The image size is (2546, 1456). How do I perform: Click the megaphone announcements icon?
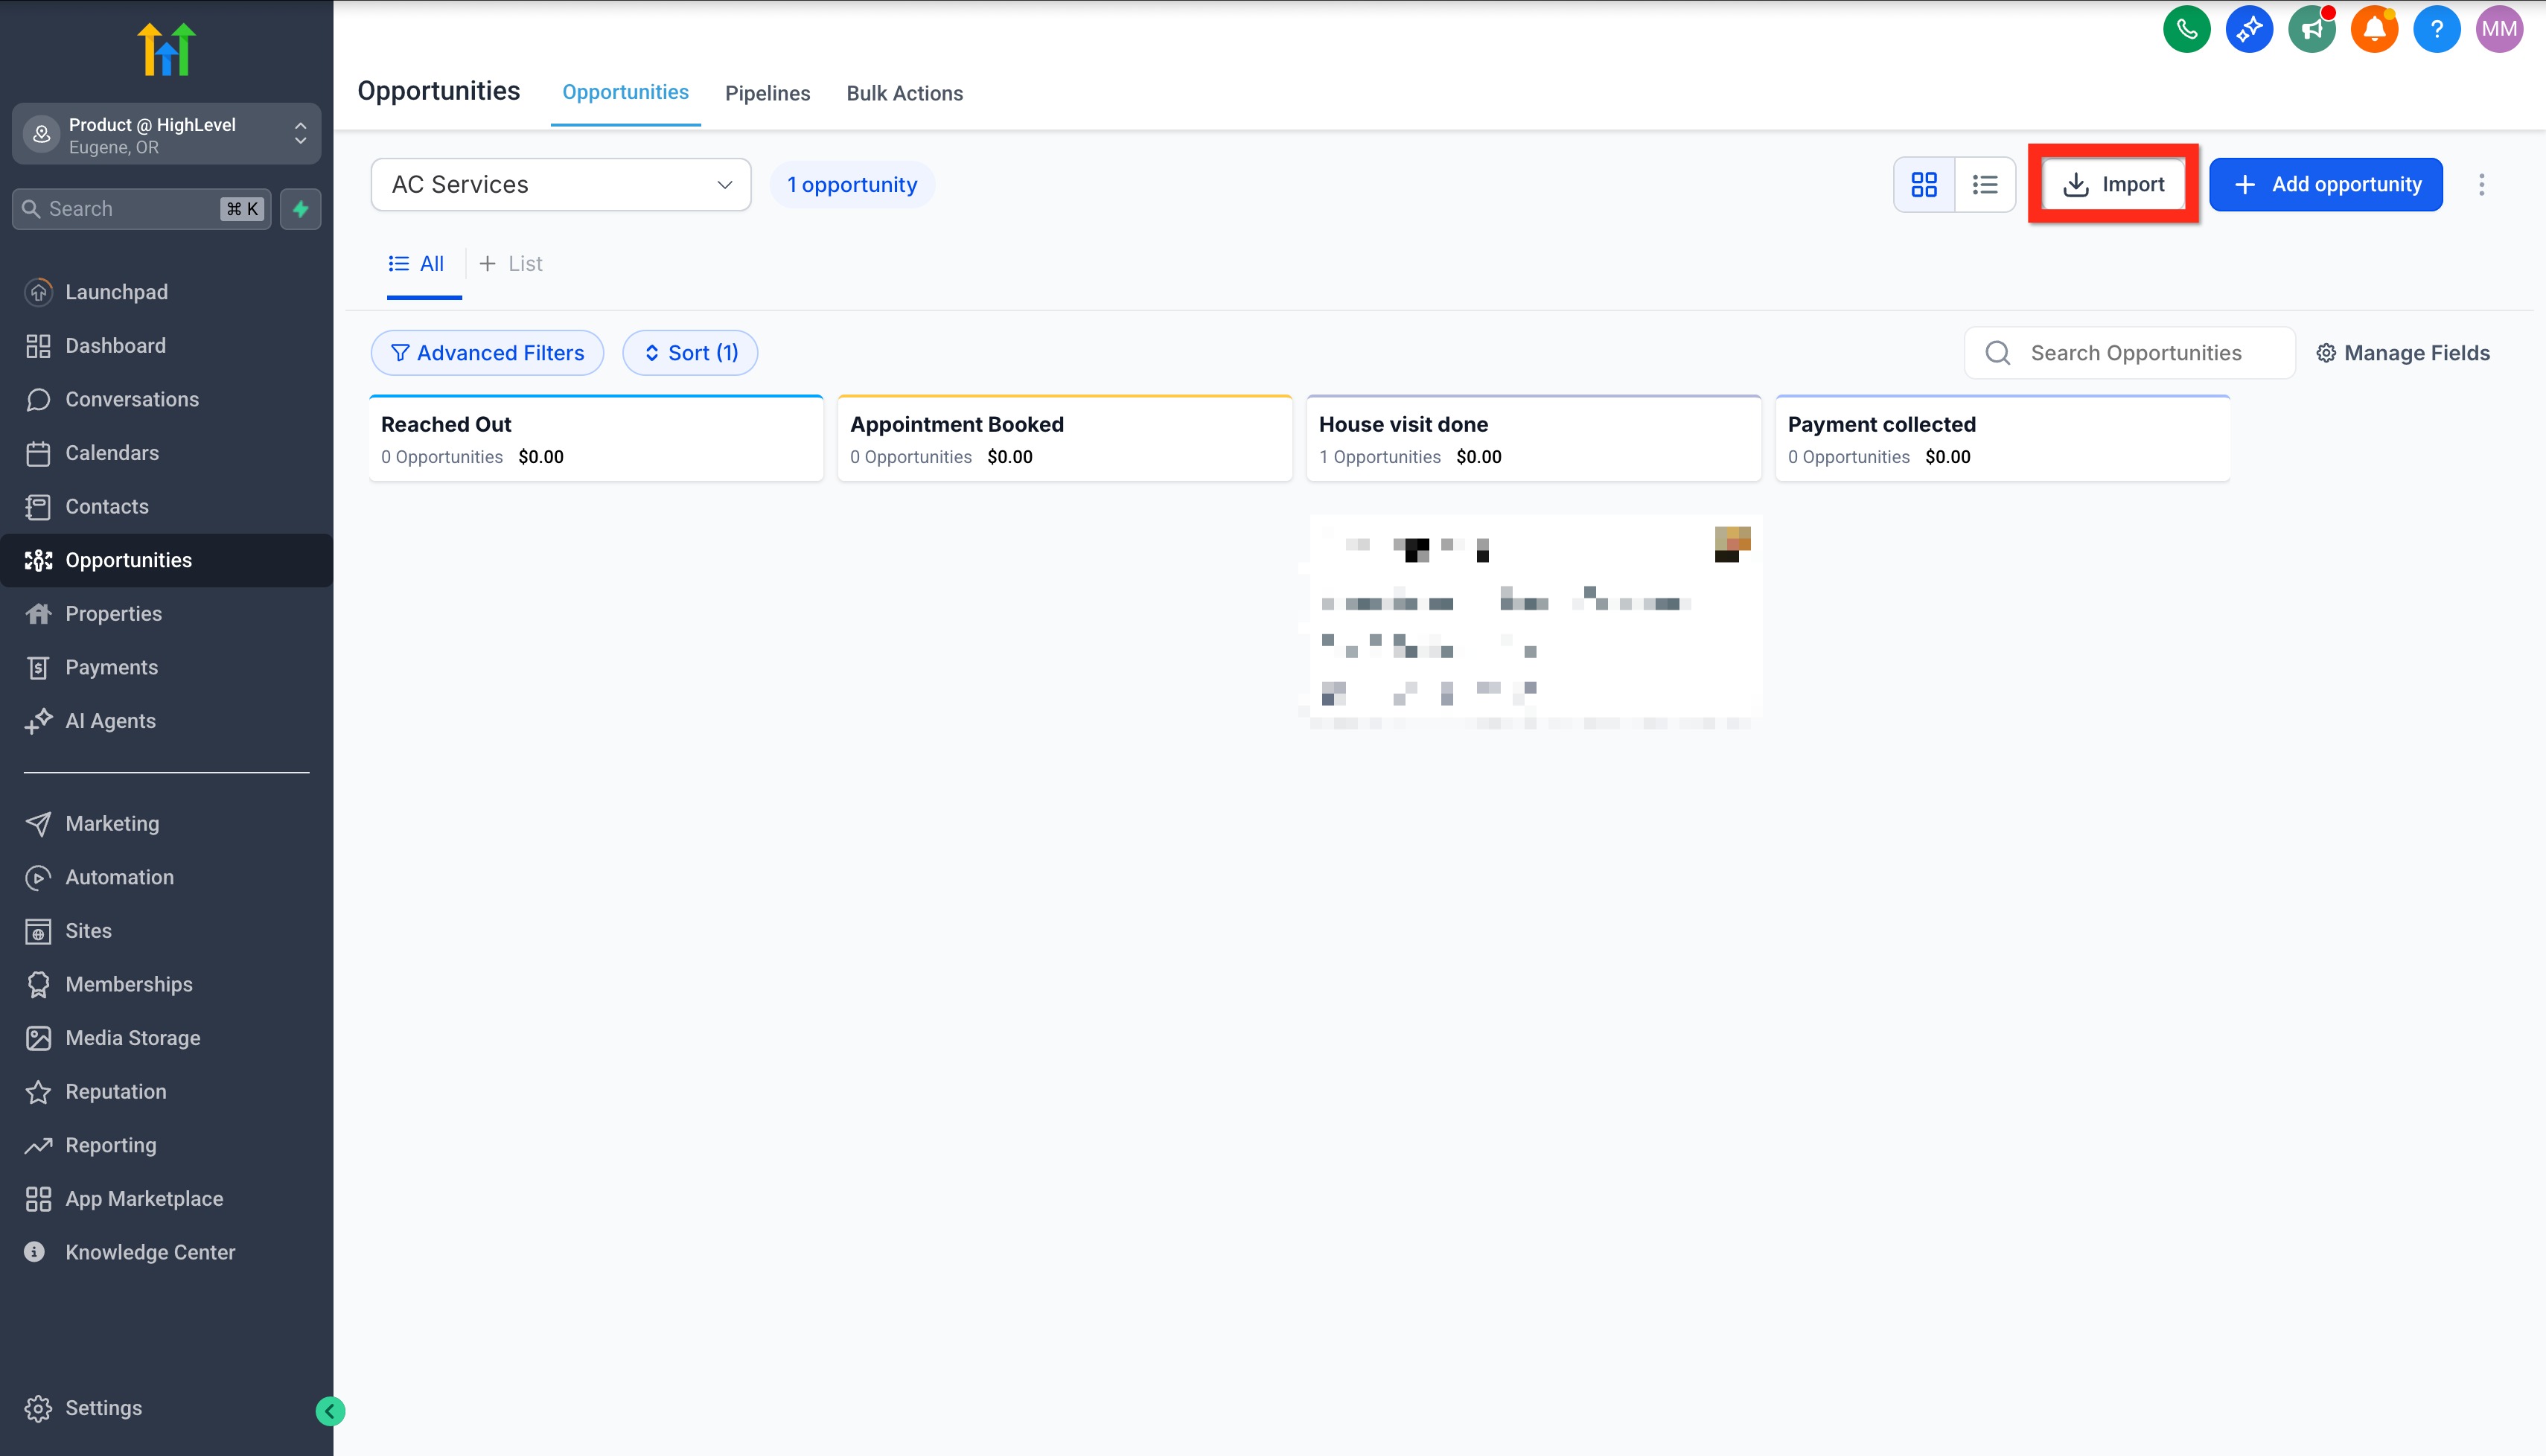tap(2311, 29)
